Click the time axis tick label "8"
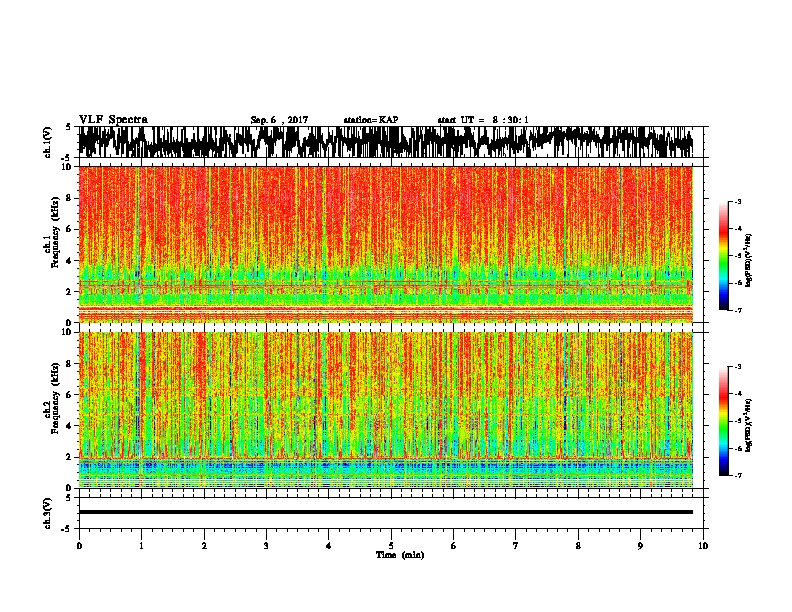The width and height of the screenshot is (792, 612). tap(578, 546)
